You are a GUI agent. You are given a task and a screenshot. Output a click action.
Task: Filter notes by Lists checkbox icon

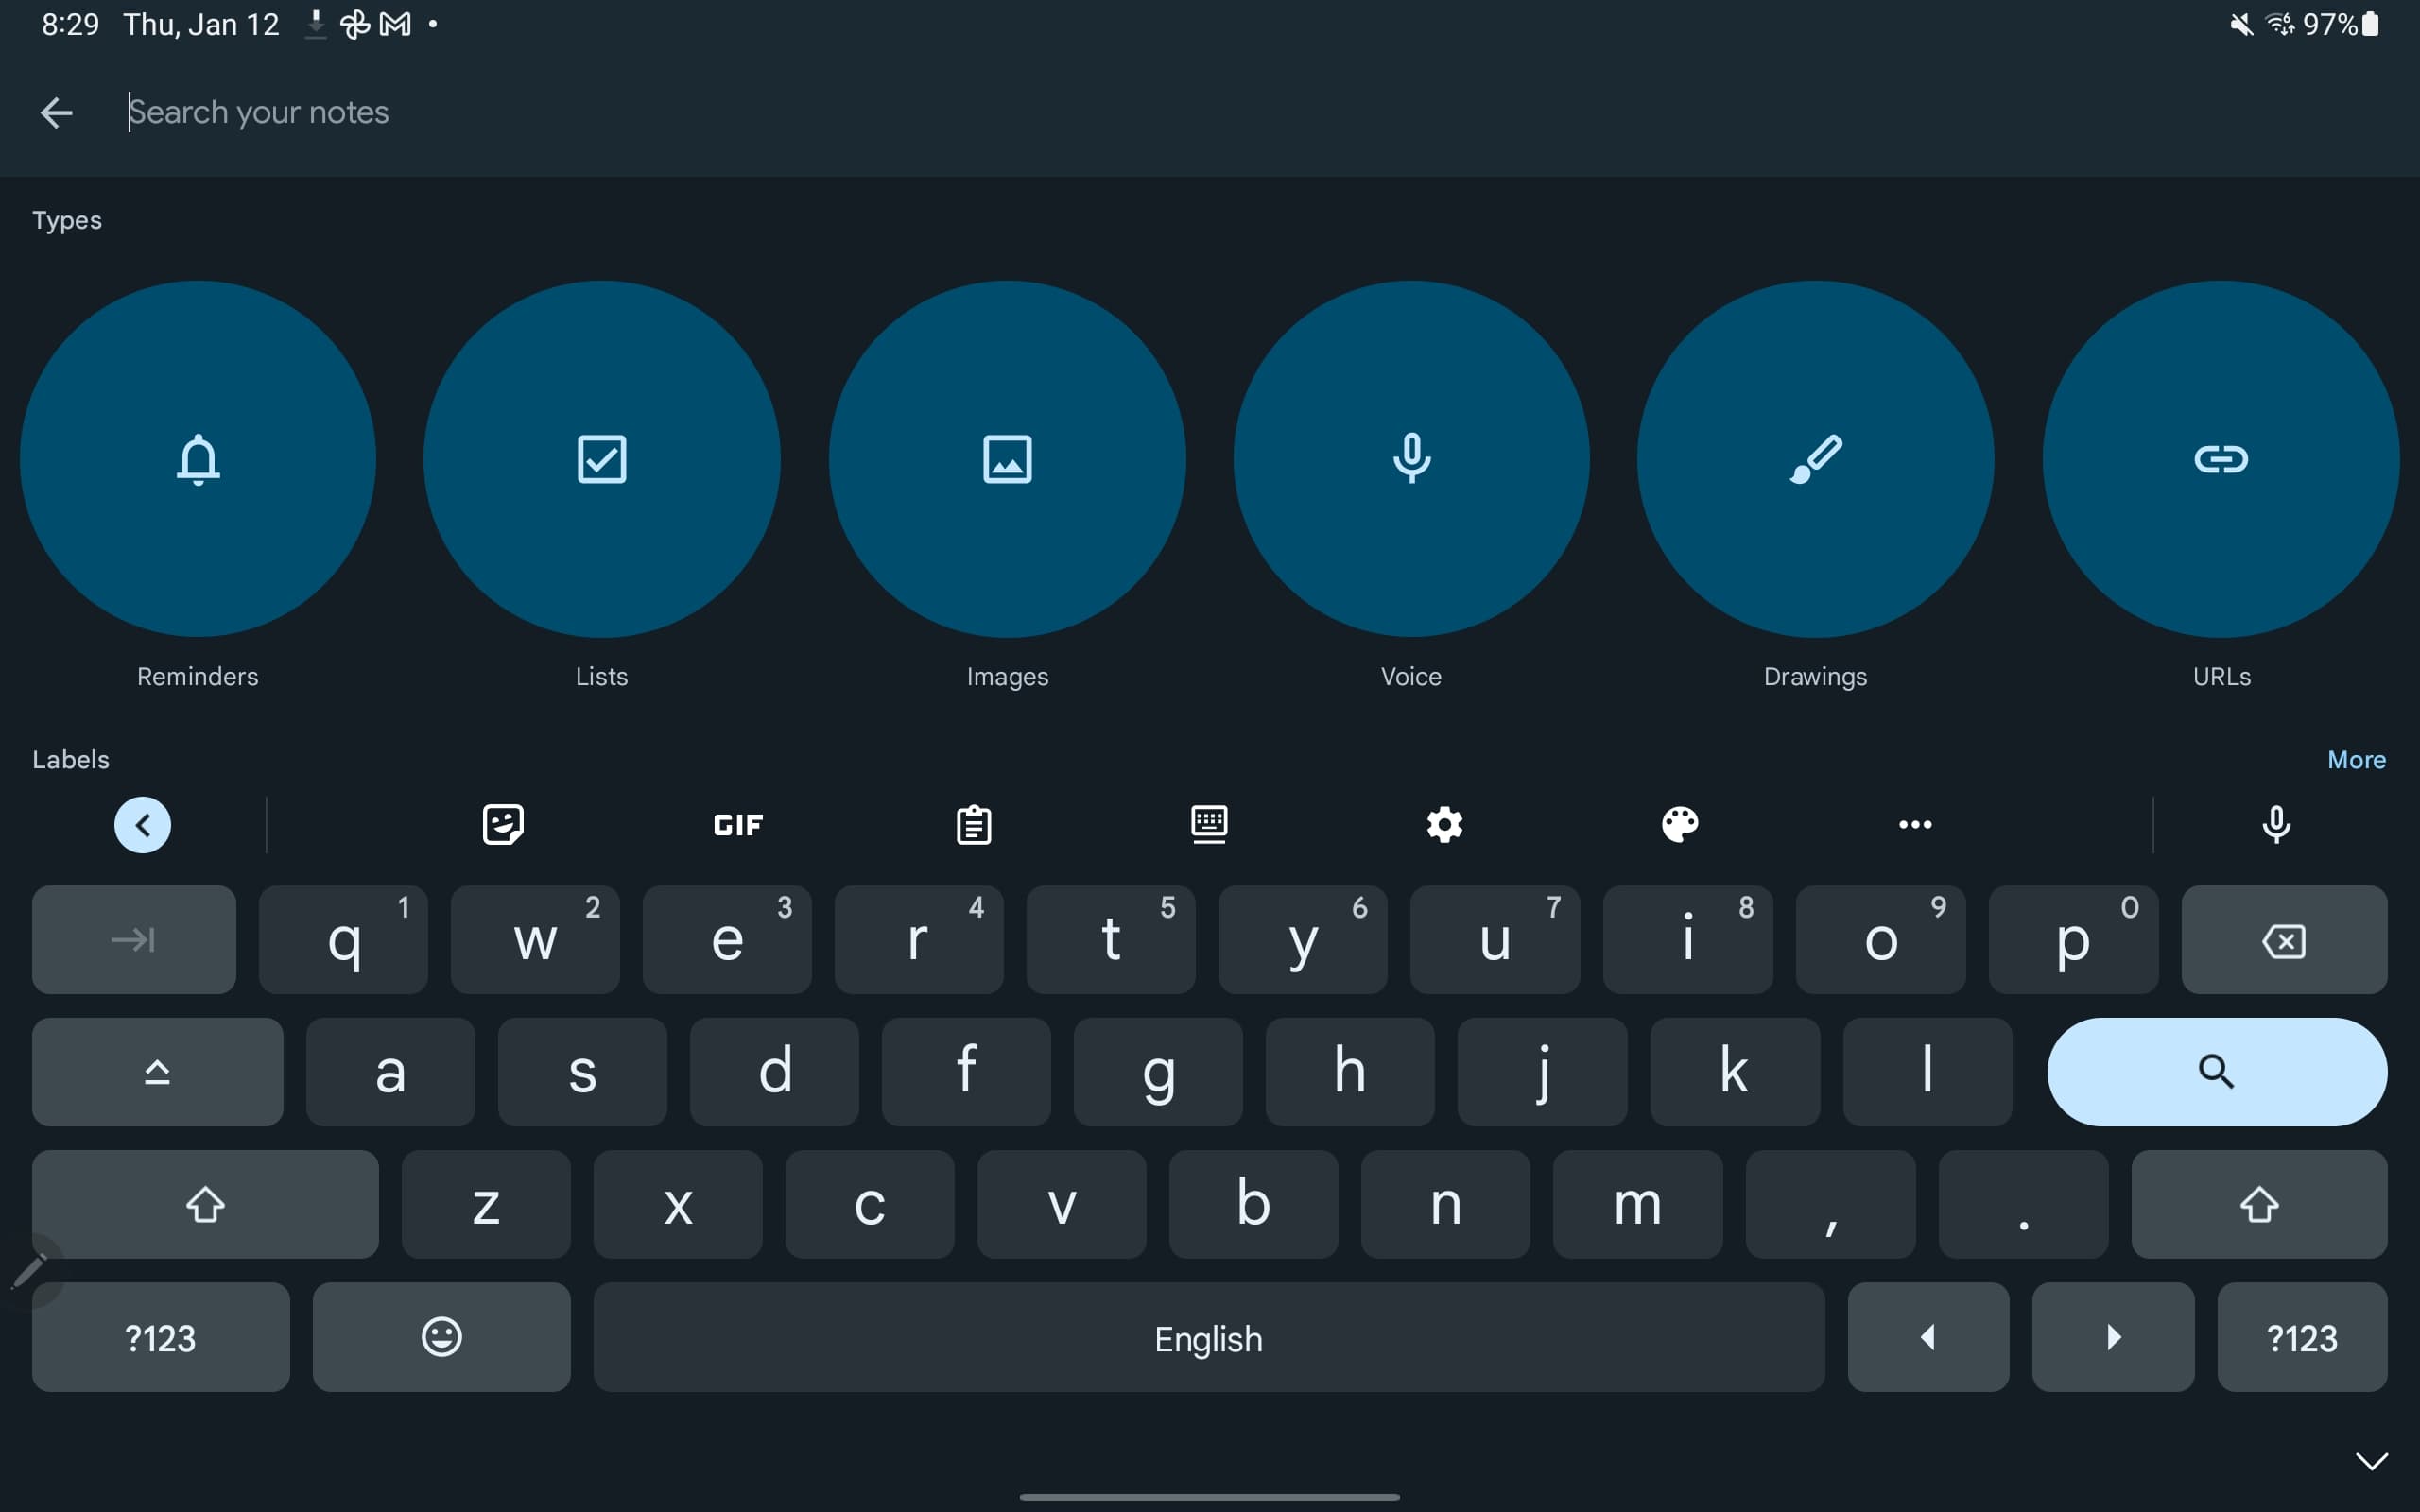click(602, 459)
